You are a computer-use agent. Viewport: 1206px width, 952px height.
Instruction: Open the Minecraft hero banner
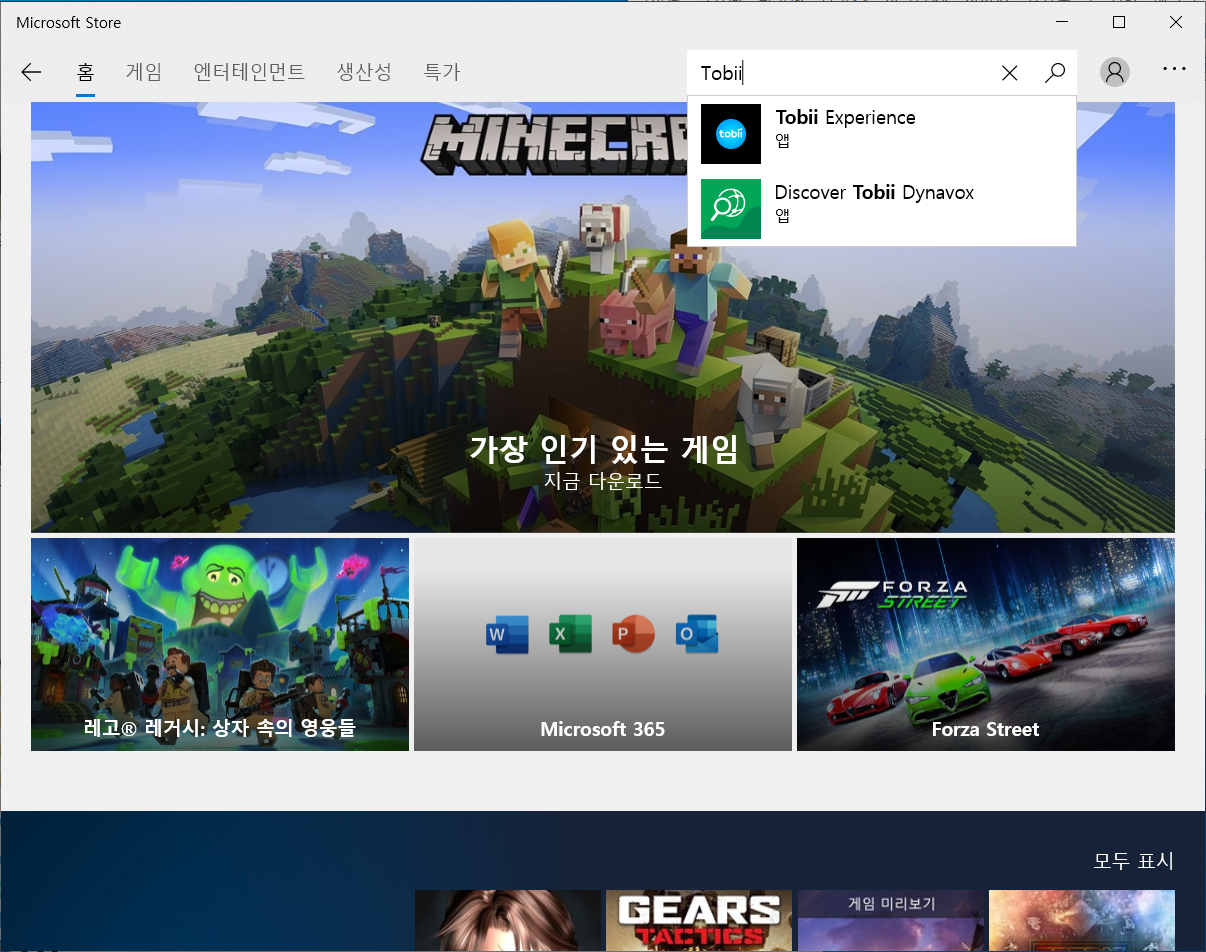603,317
